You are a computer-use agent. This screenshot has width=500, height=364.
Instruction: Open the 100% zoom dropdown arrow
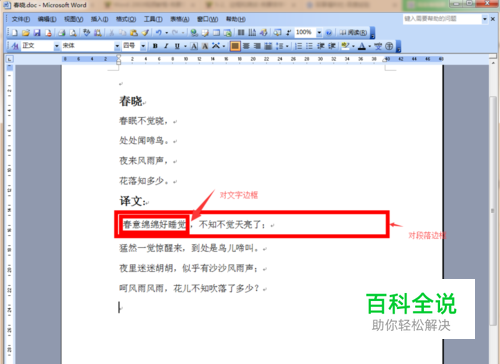pyautogui.click(x=319, y=33)
